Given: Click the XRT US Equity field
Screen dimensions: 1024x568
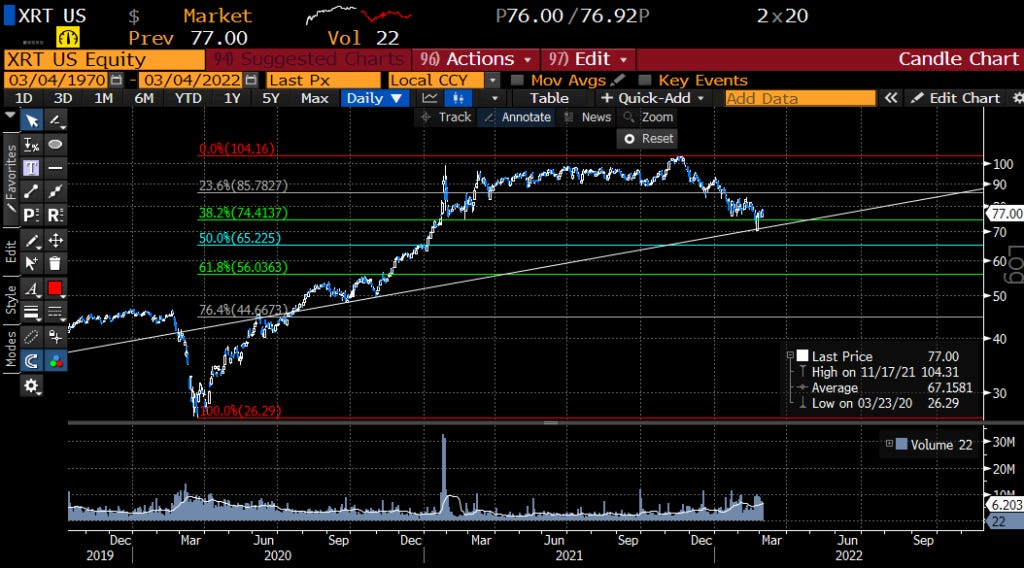Looking at the screenshot, I should coord(104,59).
